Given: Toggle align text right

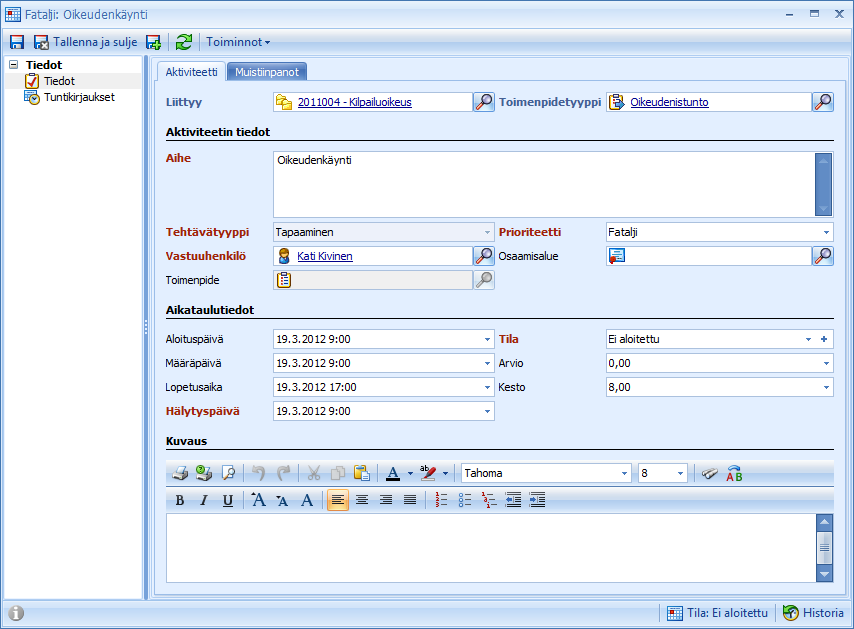Looking at the screenshot, I should 386,500.
